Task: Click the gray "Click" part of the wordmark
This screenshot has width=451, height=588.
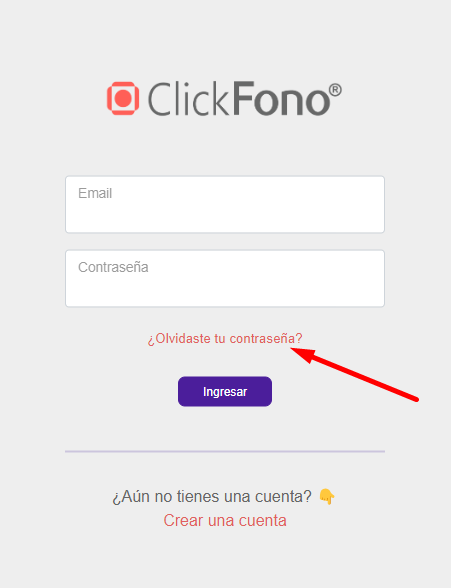Action: (x=188, y=99)
